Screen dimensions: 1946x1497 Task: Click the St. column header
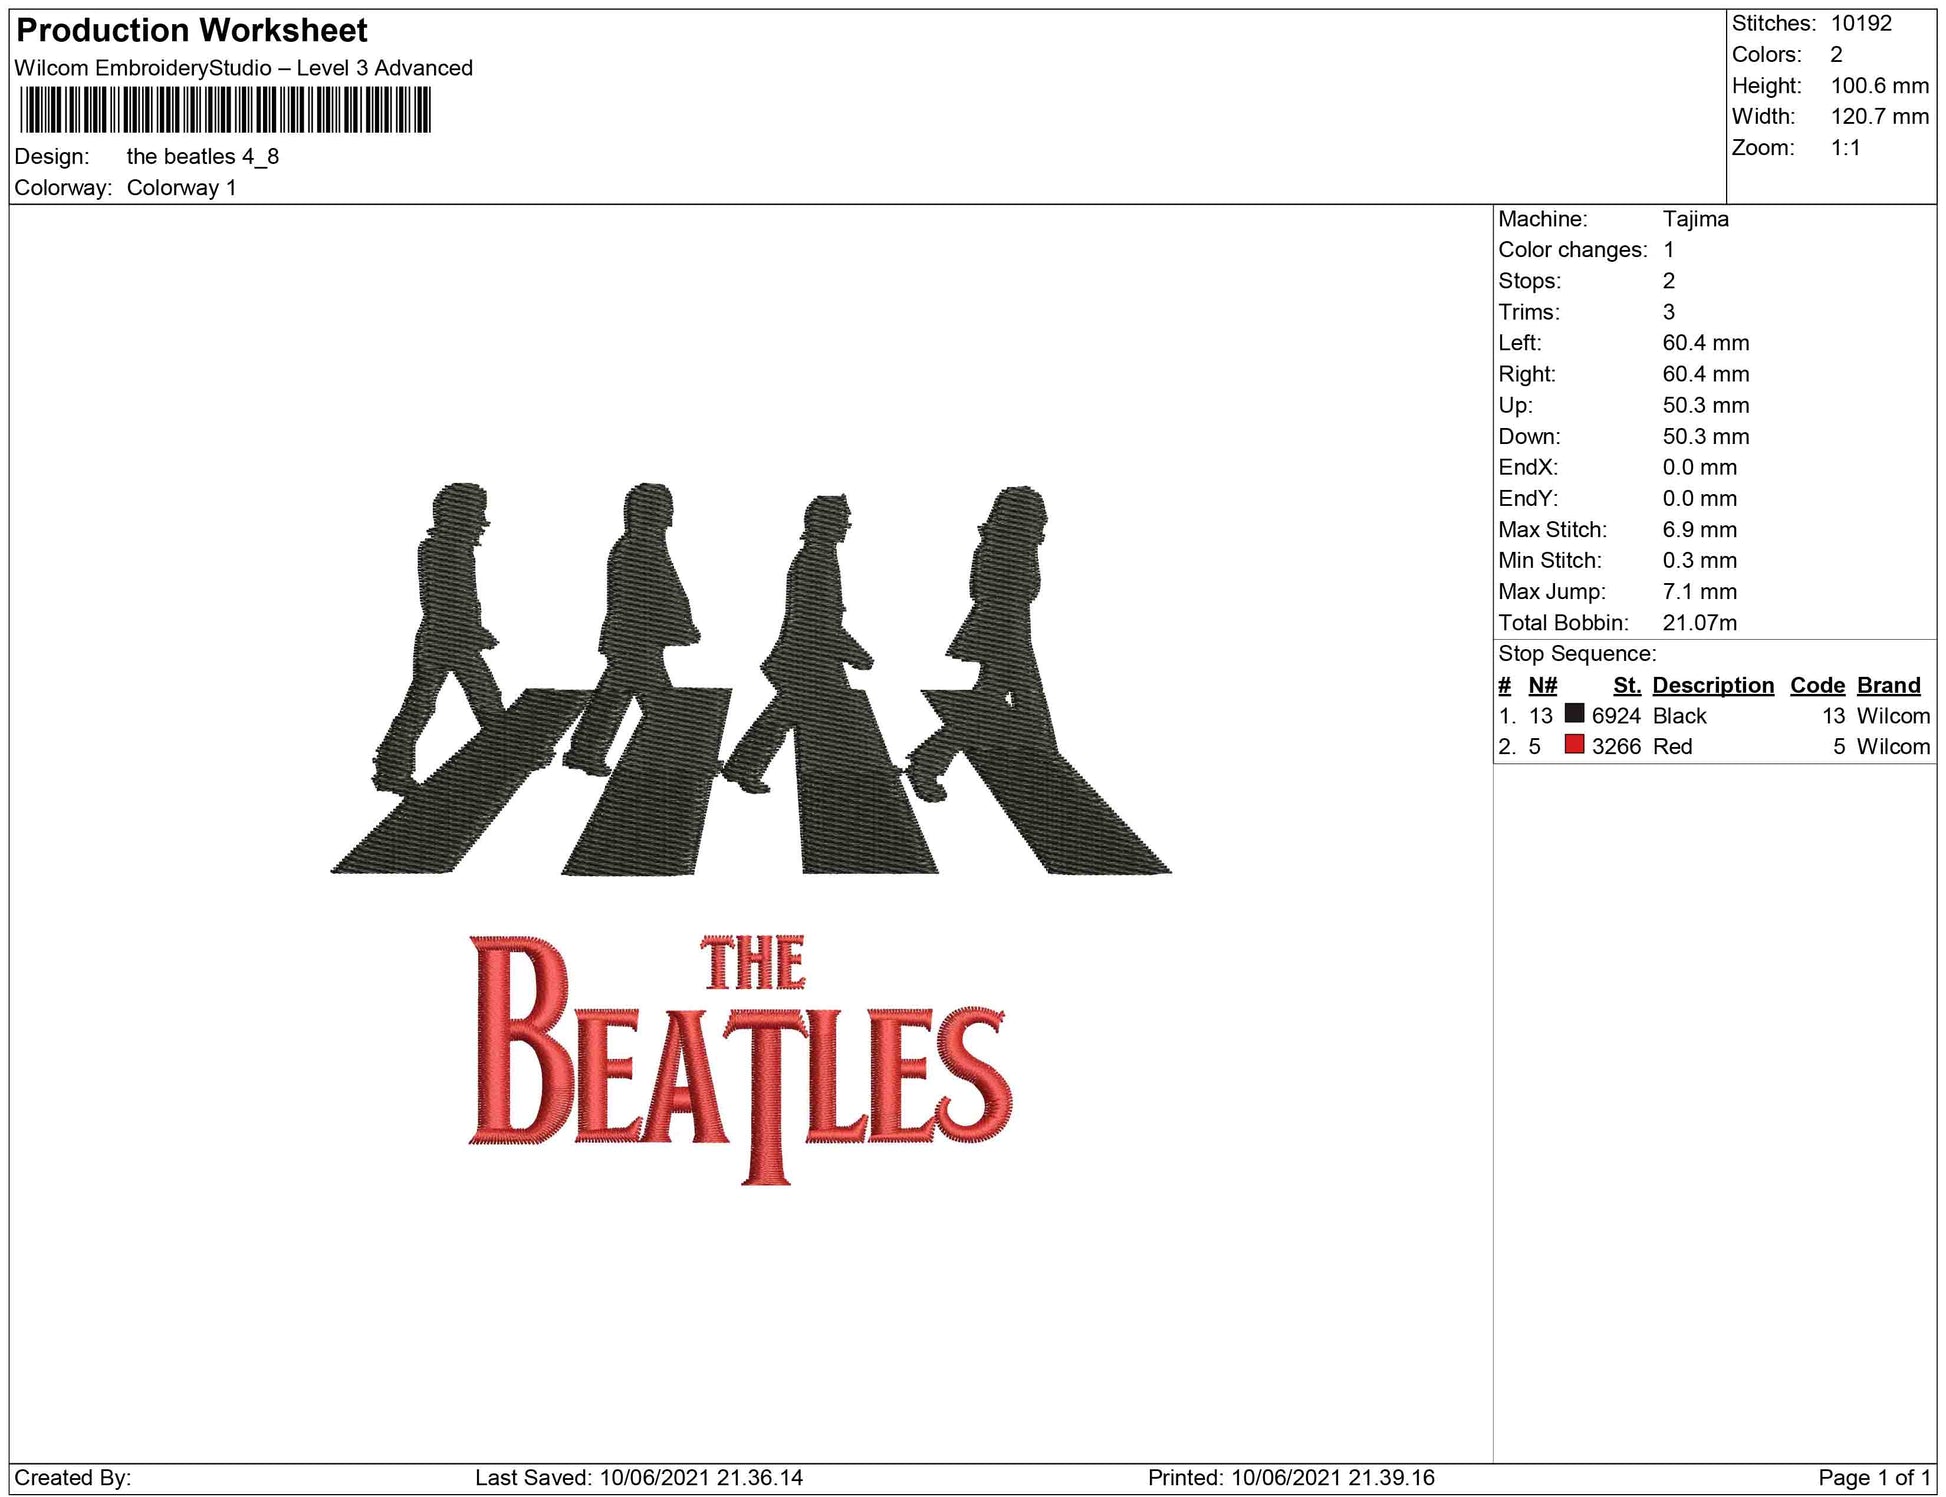(x=1626, y=685)
